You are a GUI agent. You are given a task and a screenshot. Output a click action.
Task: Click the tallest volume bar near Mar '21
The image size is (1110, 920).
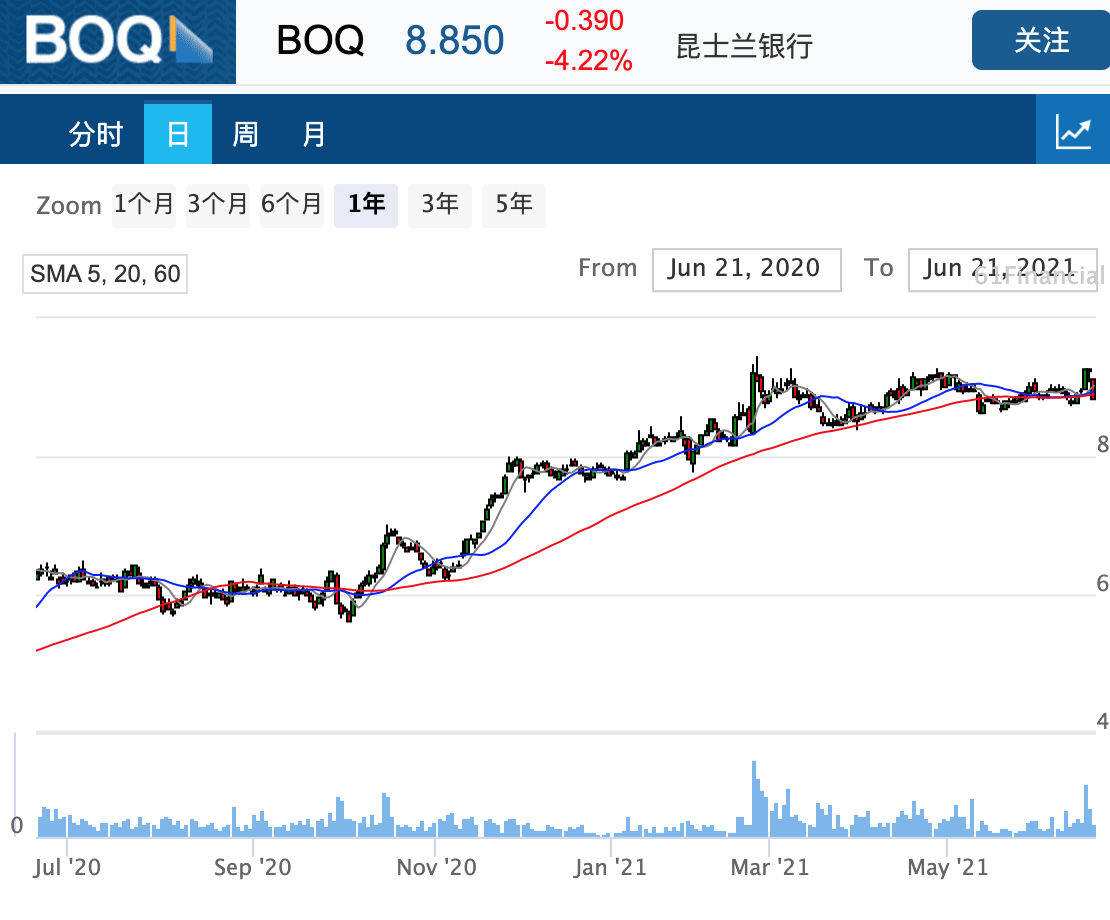click(755, 799)
